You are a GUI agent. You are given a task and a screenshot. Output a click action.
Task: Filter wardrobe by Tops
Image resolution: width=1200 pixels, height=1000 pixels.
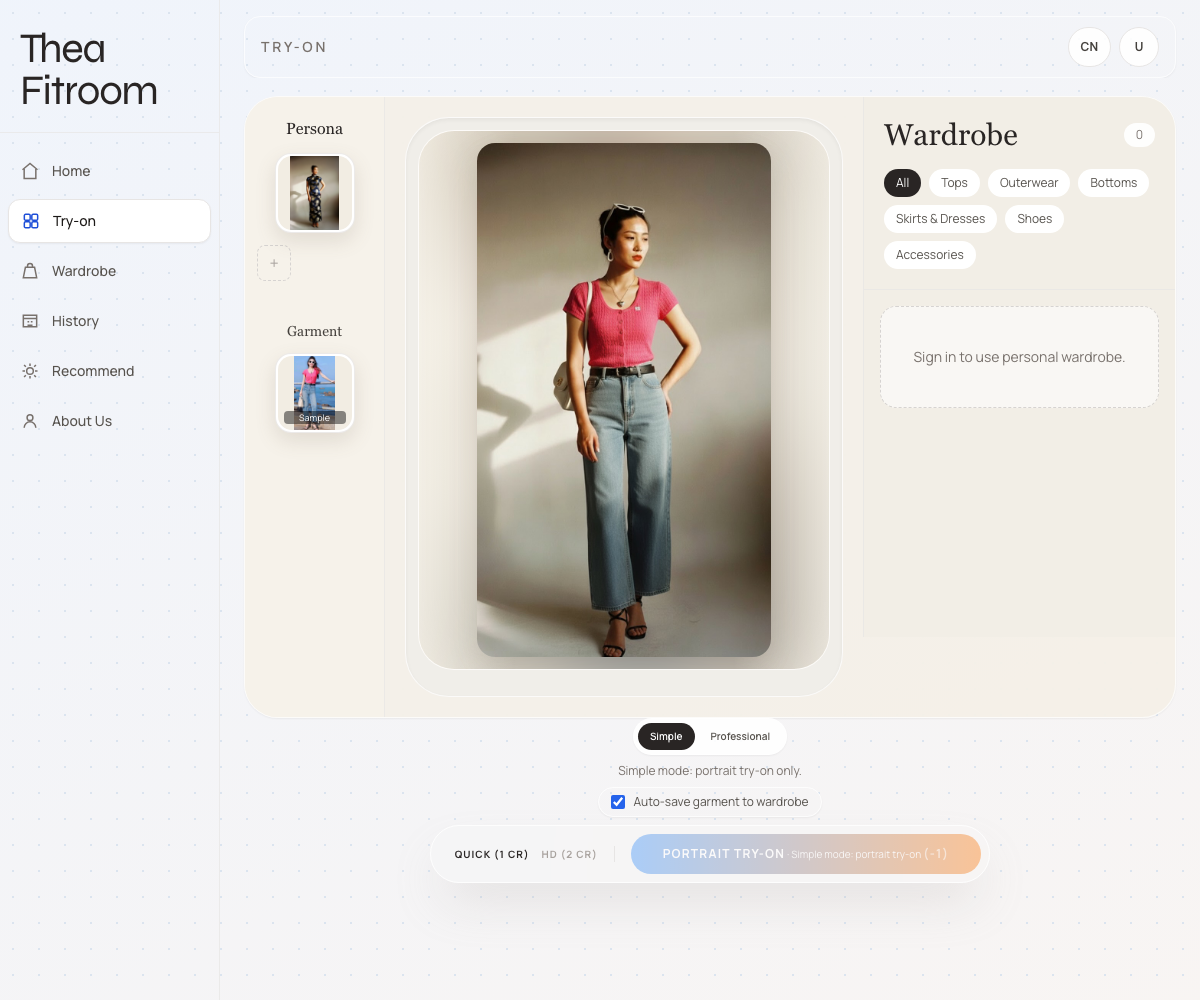click(954, 183)
